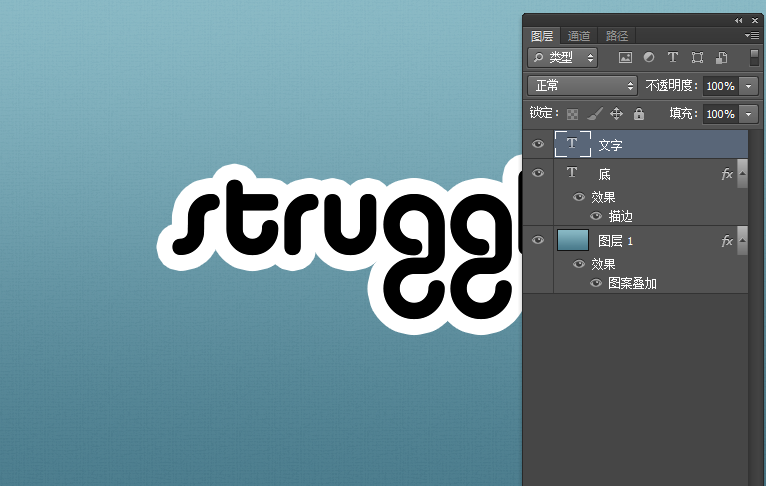The width and height of the screenshot is (766, 486).
Task: Collapse panel with double arrow icon
Action: 738,21
